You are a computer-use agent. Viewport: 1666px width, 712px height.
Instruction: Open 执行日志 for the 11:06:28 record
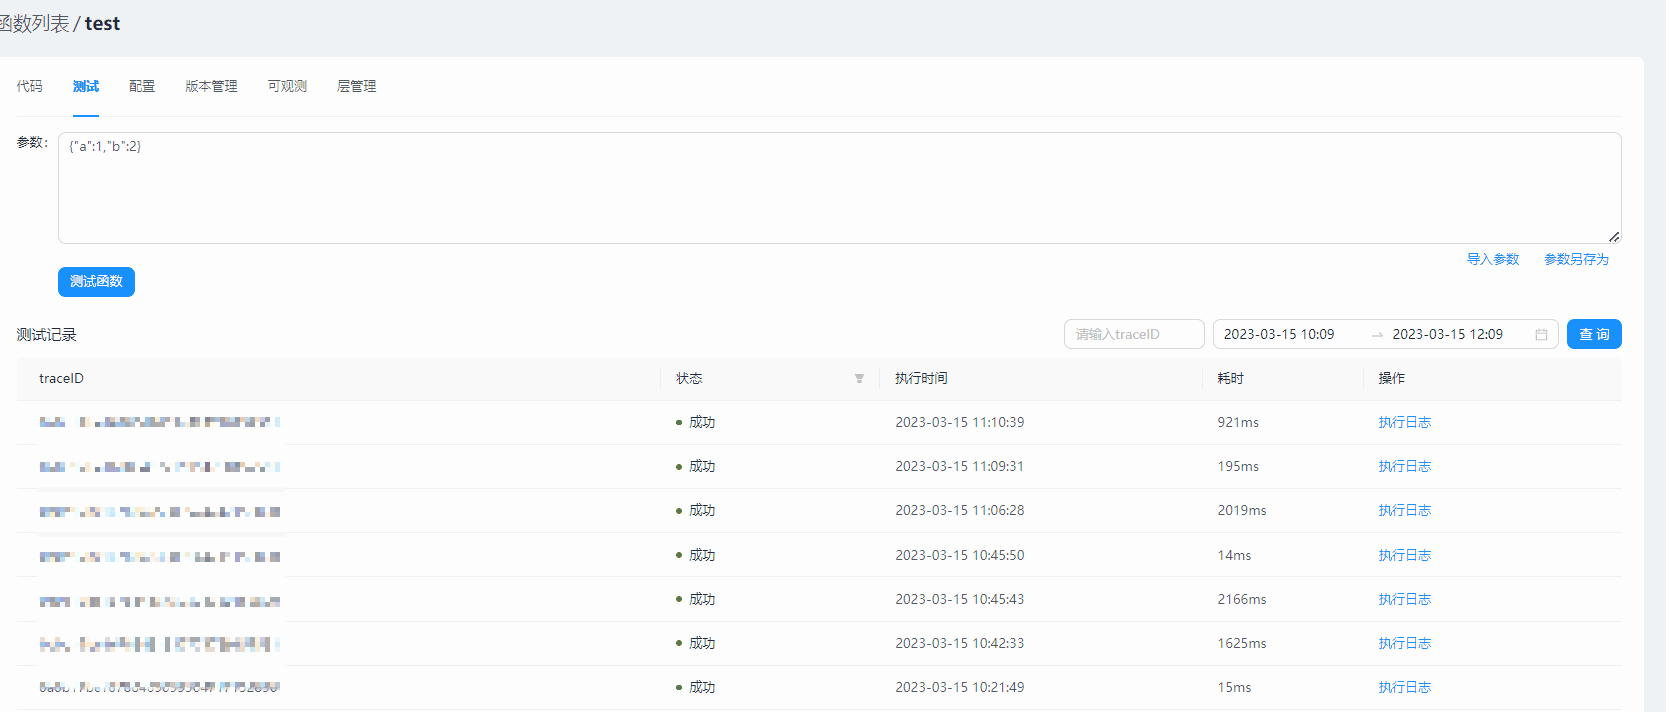coord(1404,510)
